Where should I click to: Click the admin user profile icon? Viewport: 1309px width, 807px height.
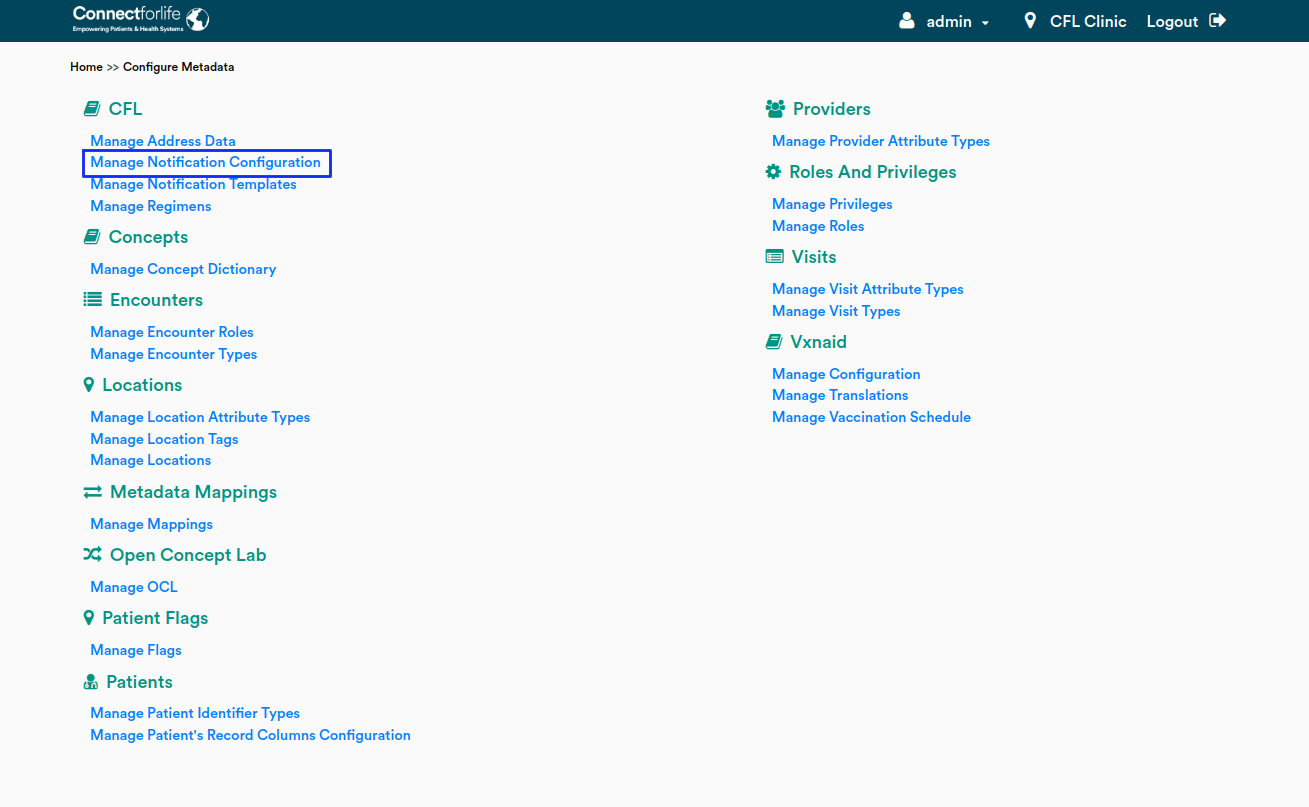(x=907, y=21)
